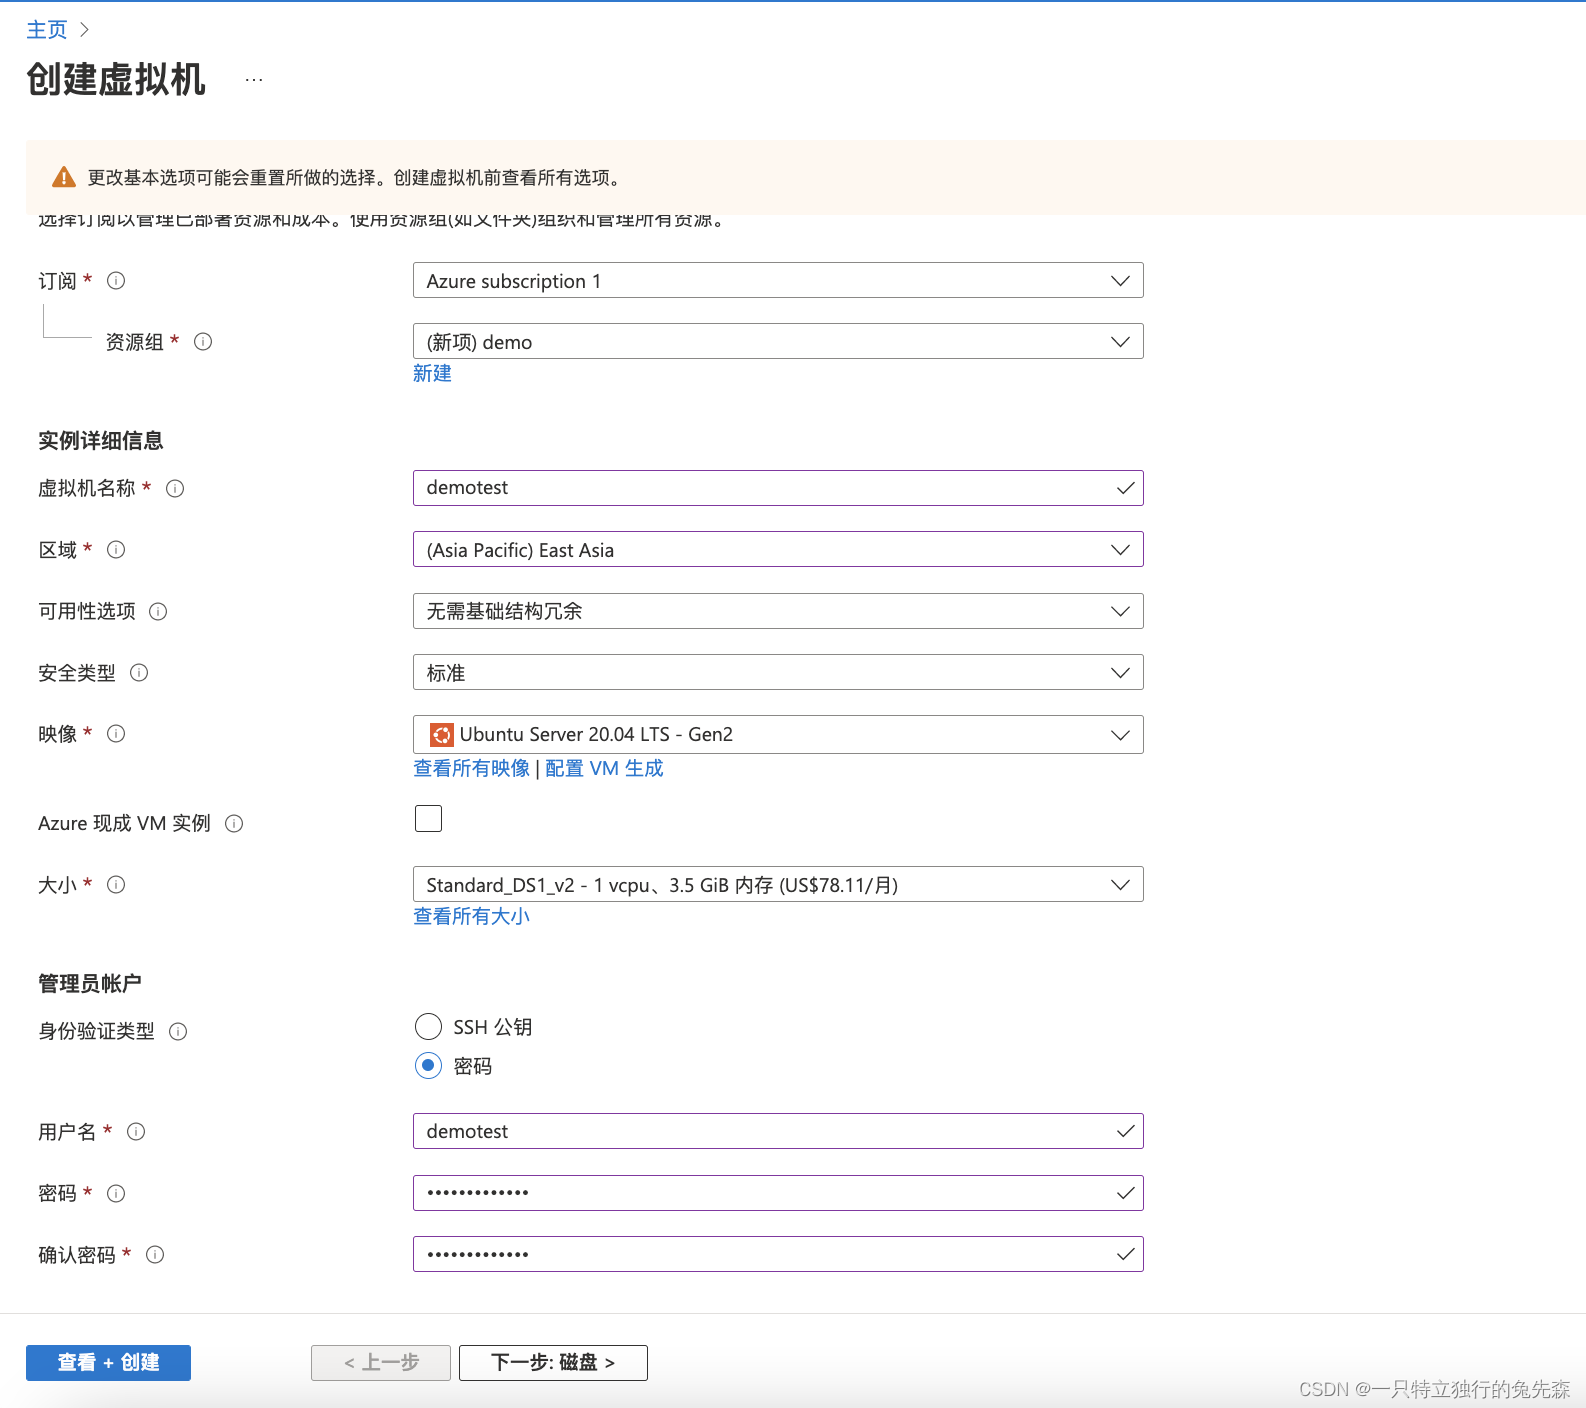
Task: Click the info icon next to 资源组
Action: click(203, 342)
